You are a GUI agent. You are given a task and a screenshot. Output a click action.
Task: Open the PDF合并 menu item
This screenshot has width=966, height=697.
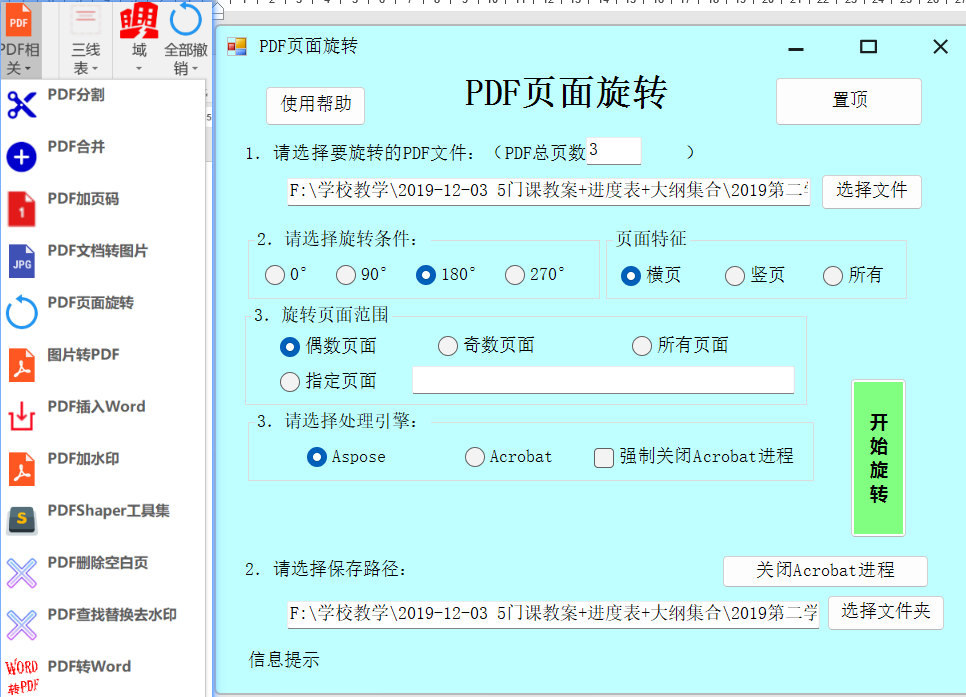pos(103,157)
